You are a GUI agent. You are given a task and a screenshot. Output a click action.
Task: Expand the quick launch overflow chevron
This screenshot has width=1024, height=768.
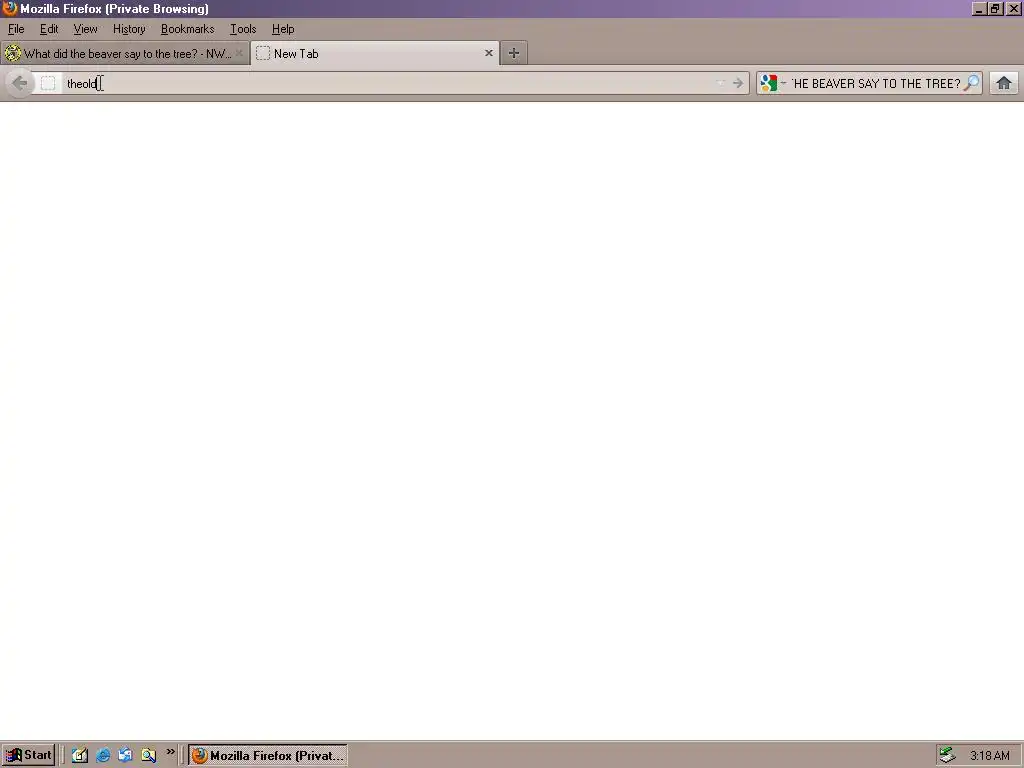[170, 752]
